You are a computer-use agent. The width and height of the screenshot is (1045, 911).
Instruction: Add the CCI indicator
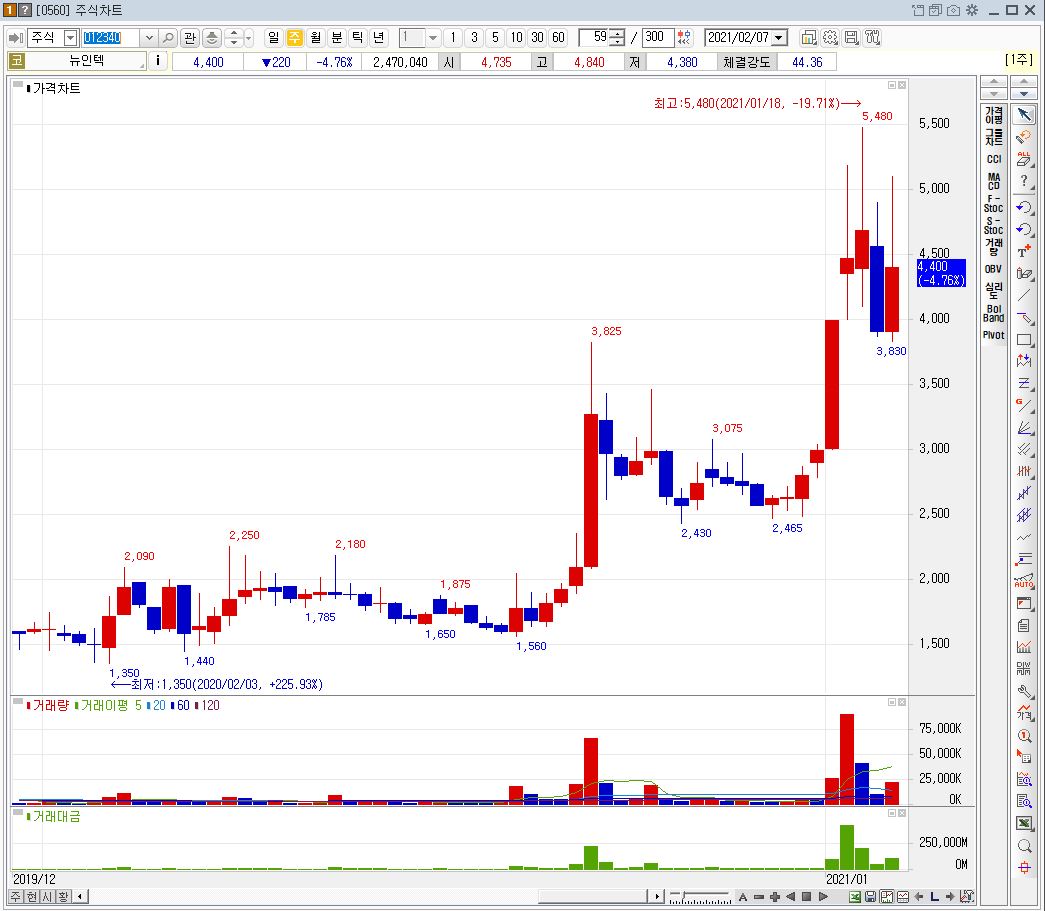tap(994, 159)
